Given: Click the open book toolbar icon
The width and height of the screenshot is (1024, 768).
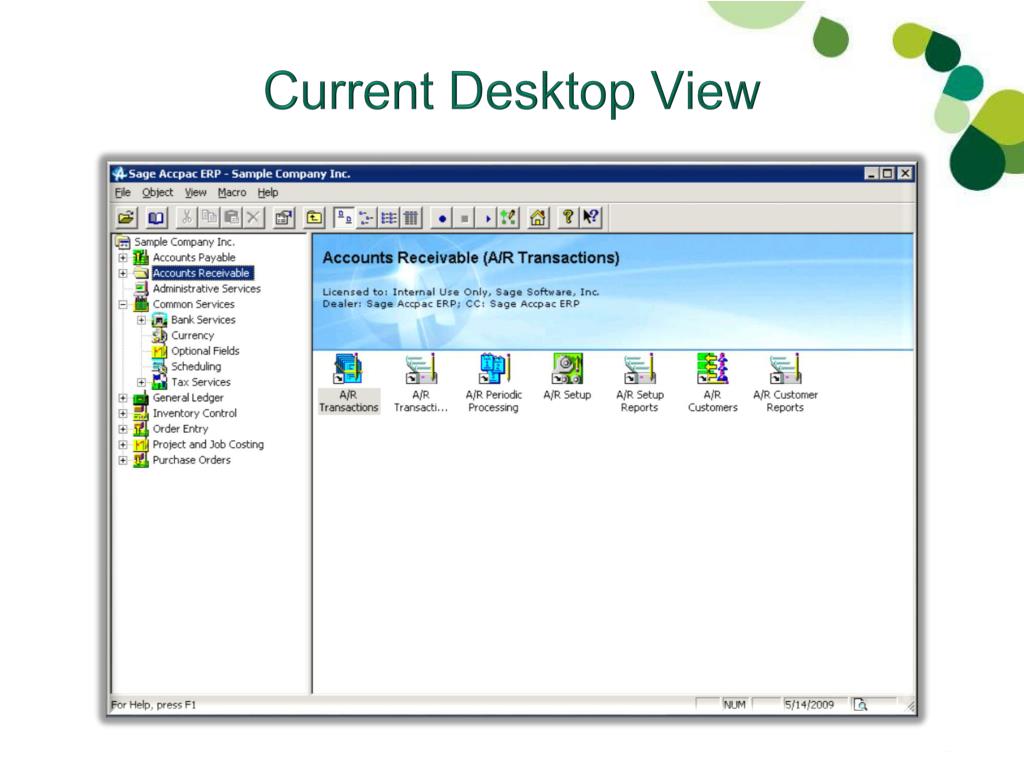Looking at the screenshot, I should pyautogui.click(x=156, y=217).
